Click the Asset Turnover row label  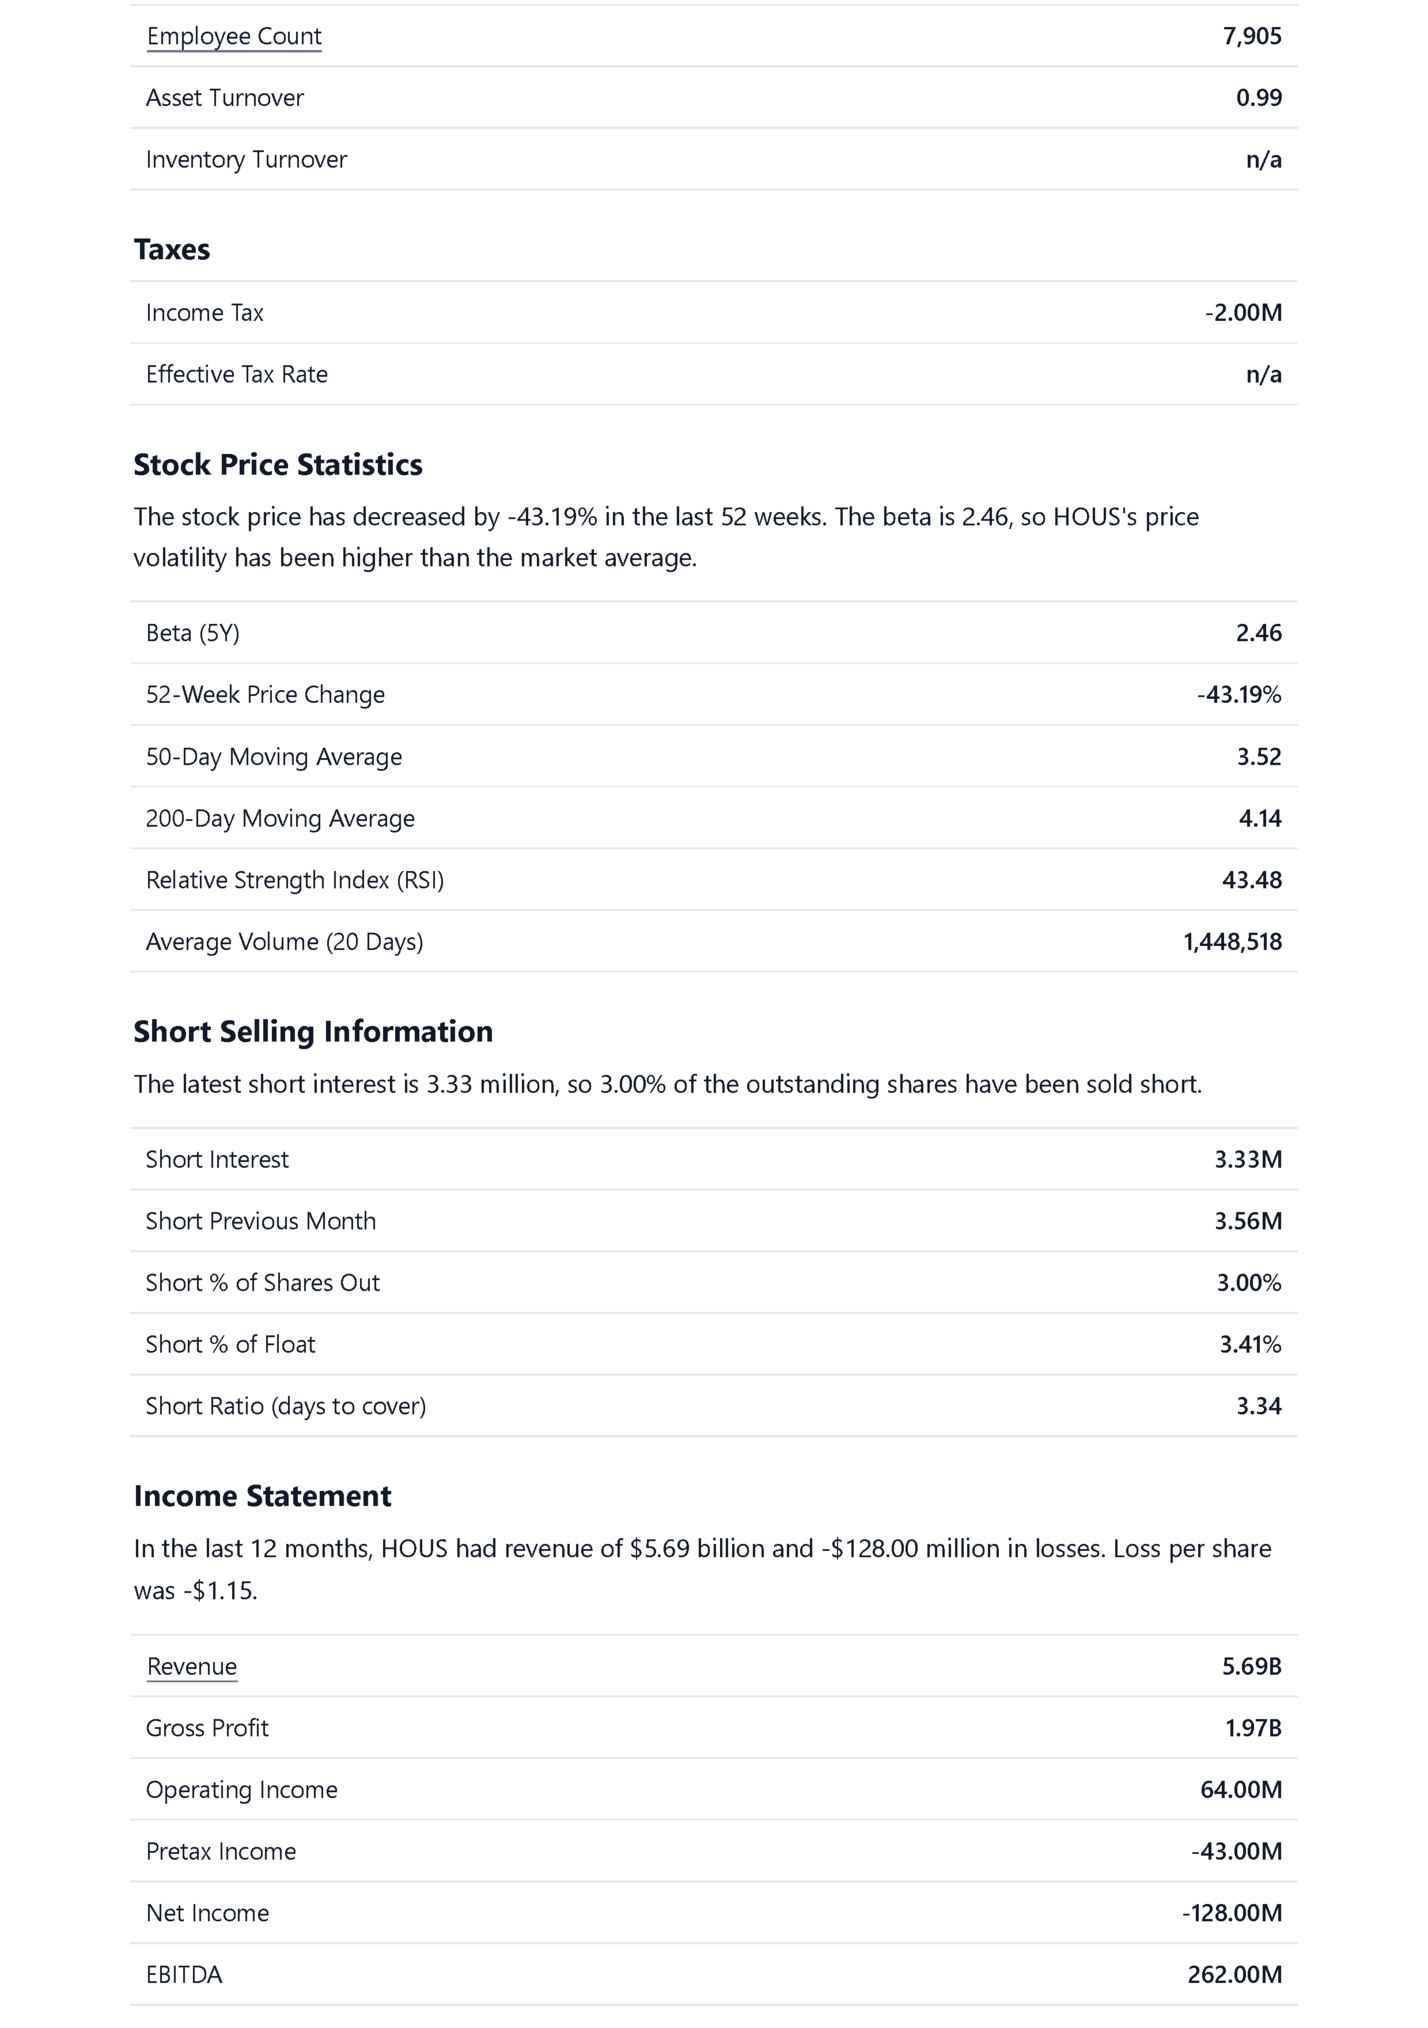click(x=225, y=98)
